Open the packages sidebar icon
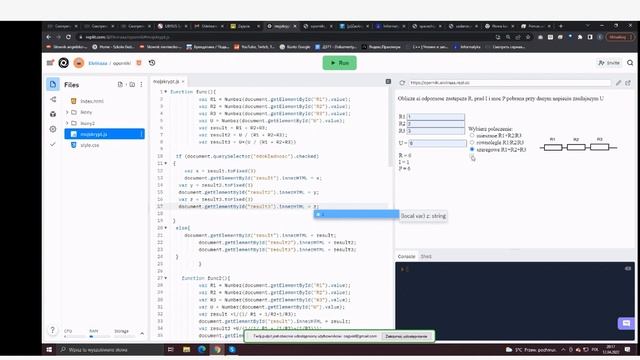Viewport: 640px width, 360px height. coord(53,114)
